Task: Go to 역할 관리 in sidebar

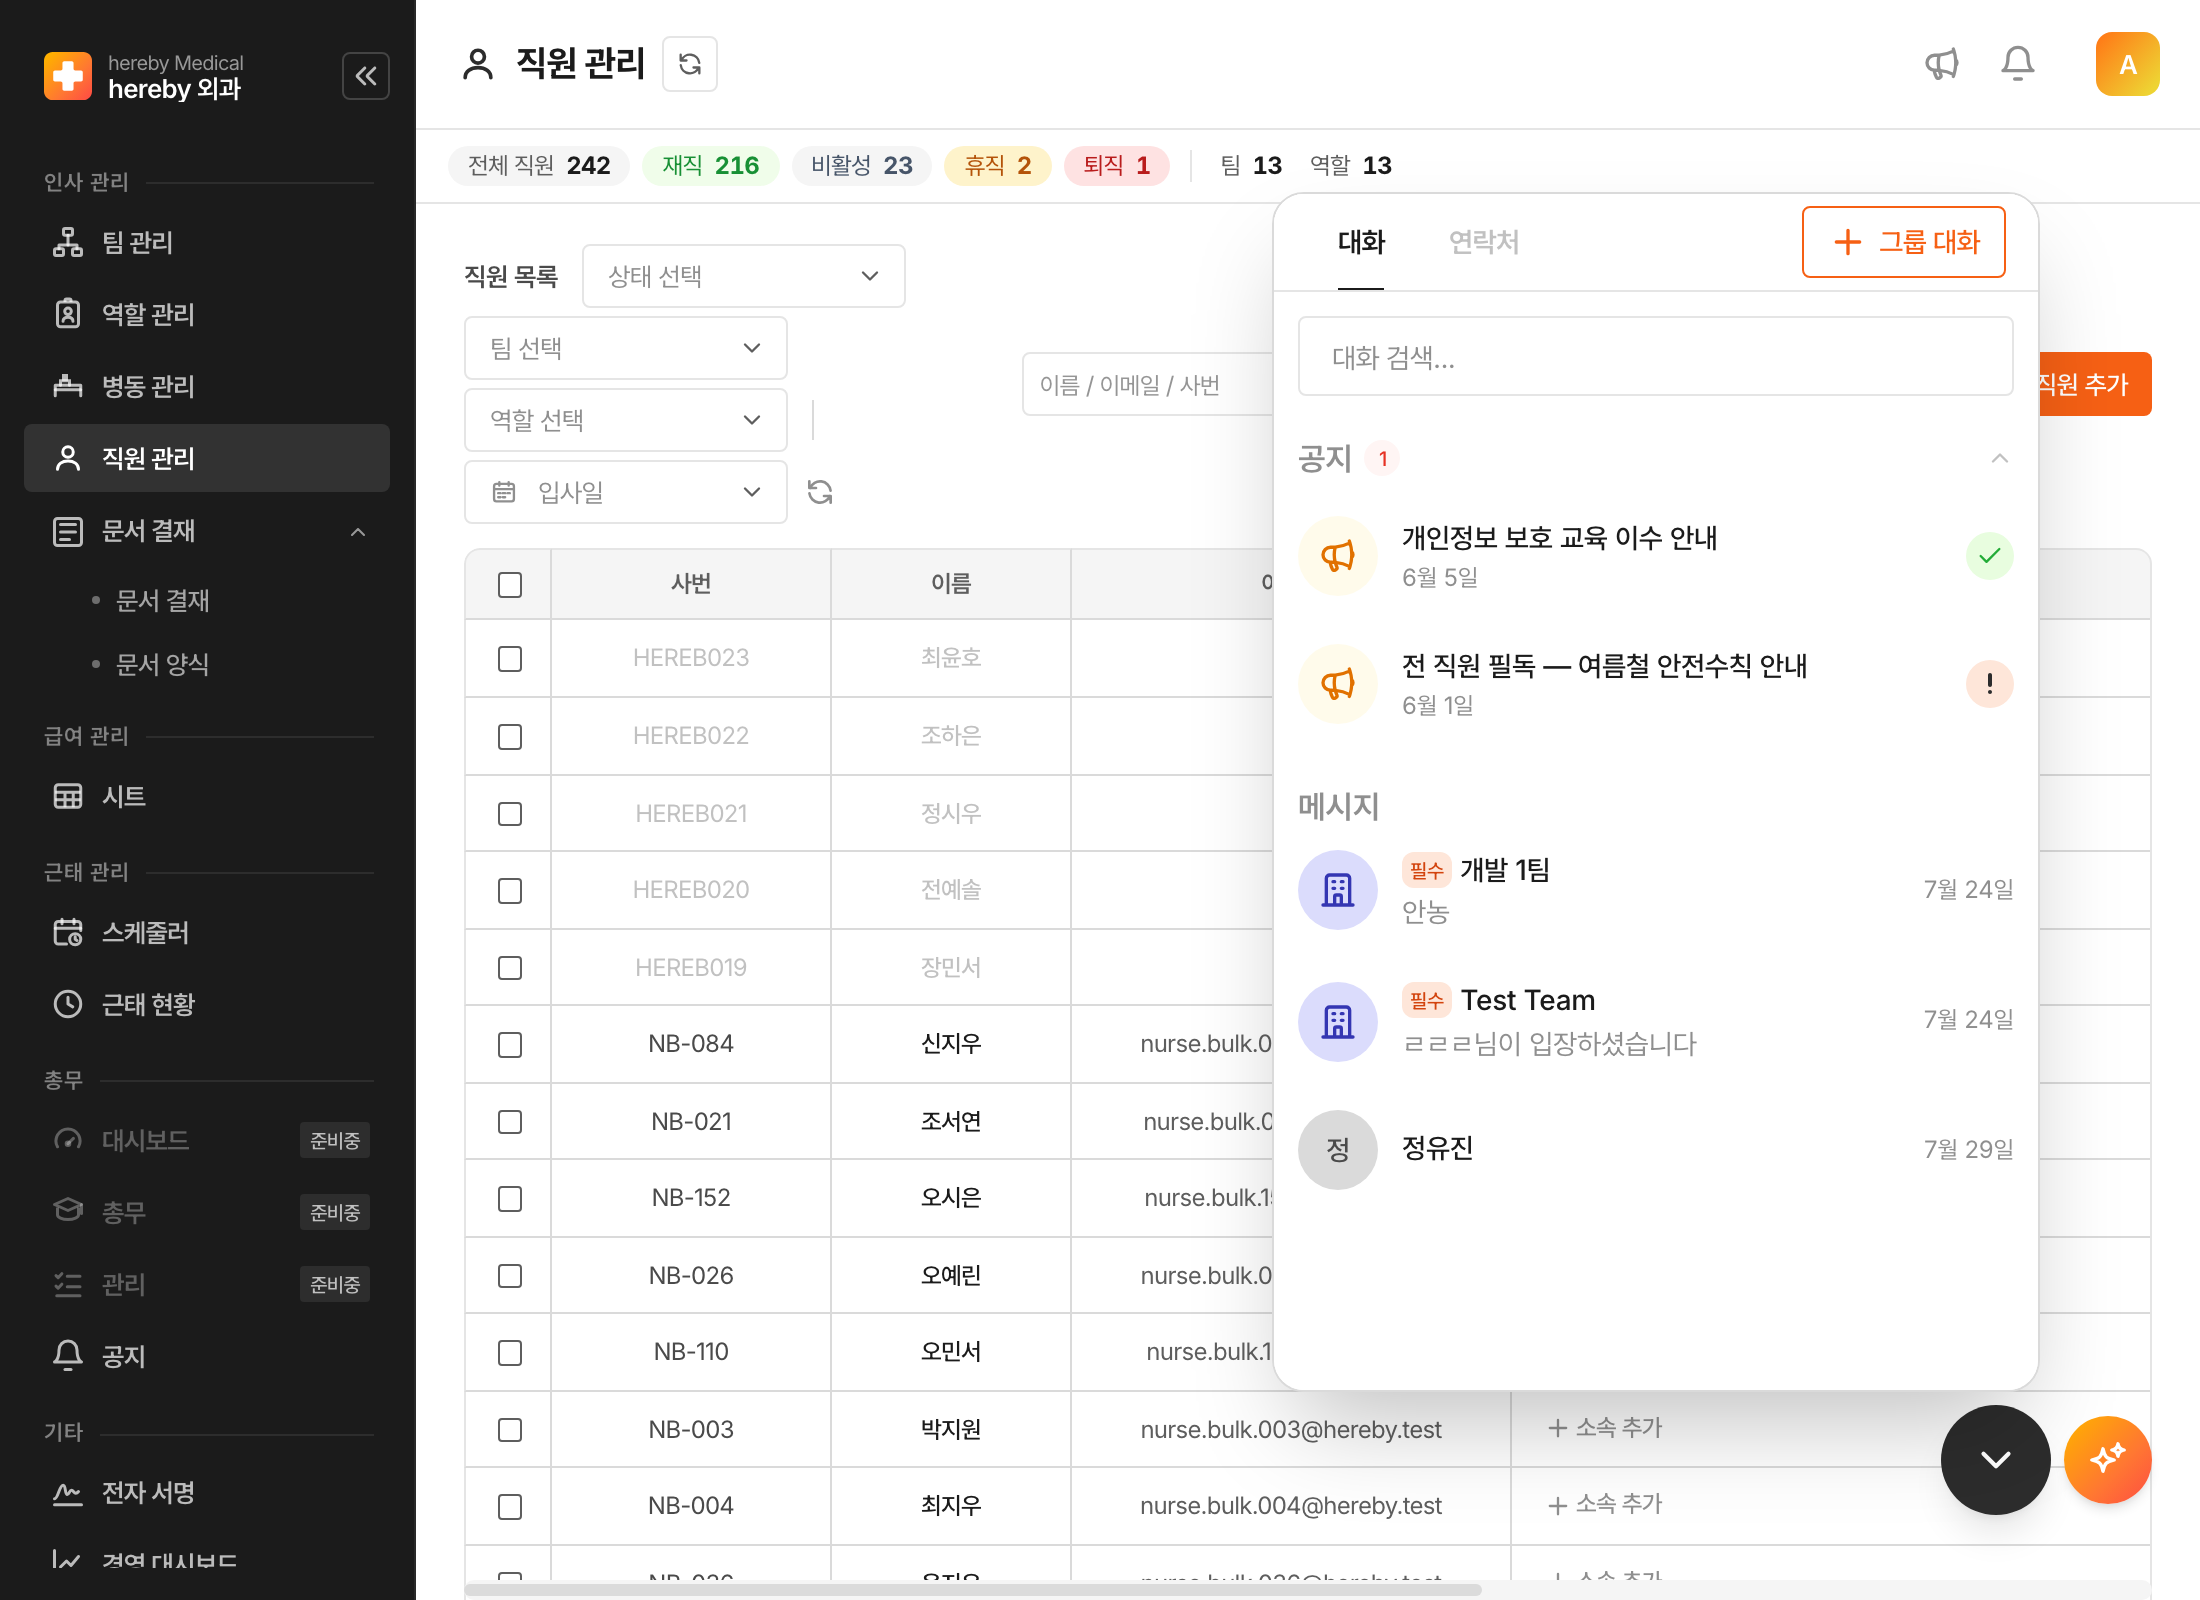Action: pos(207,314)
